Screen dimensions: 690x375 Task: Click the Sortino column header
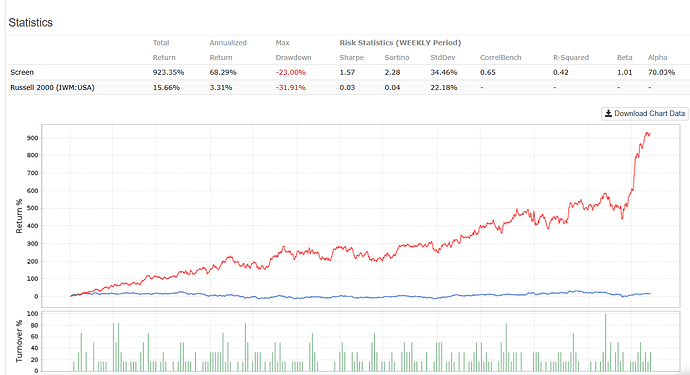pos(396,58)
